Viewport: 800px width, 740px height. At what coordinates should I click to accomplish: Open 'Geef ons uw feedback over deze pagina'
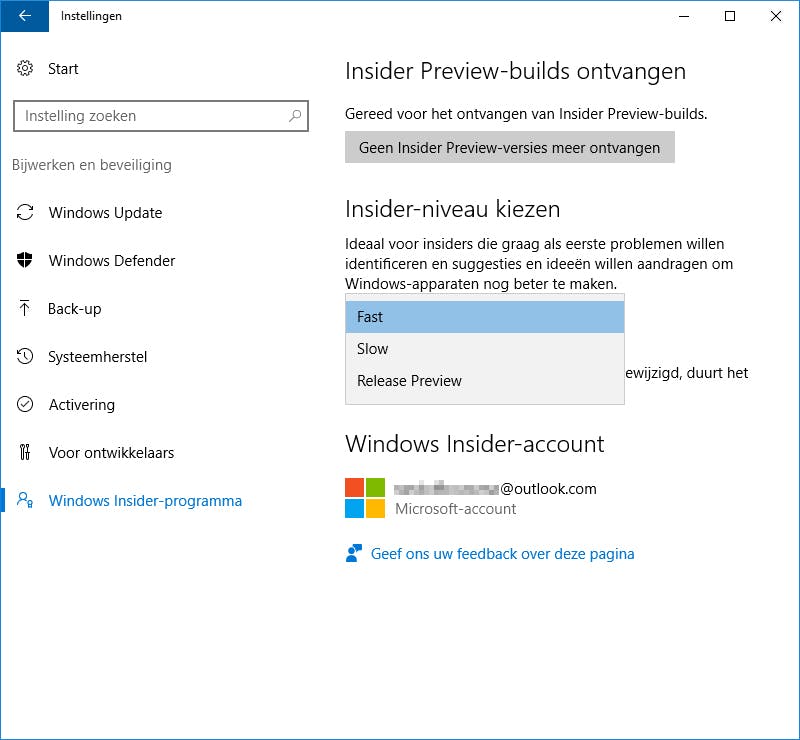point(503,554)
